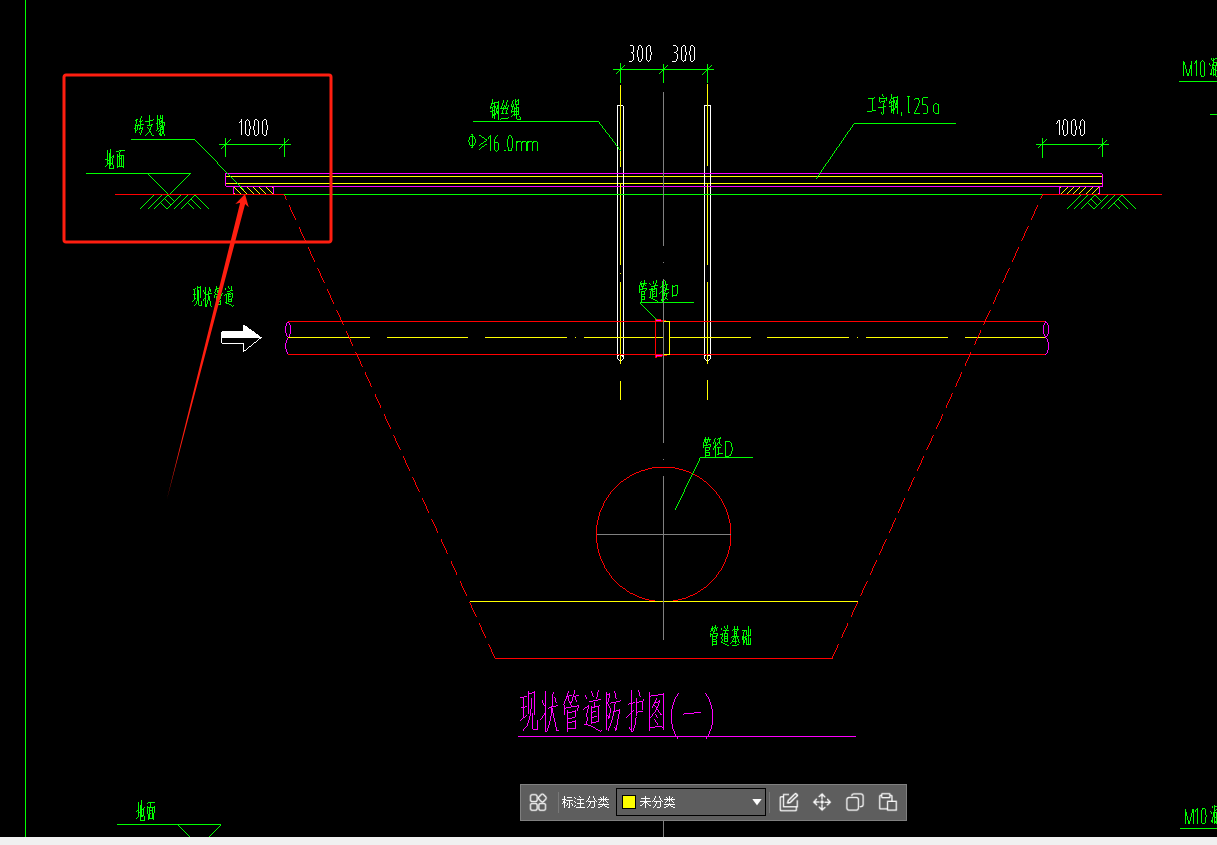Click the Φ≥16.0mm dimension text
This screenshot has height=845, width=1217.
coord(503,144)
